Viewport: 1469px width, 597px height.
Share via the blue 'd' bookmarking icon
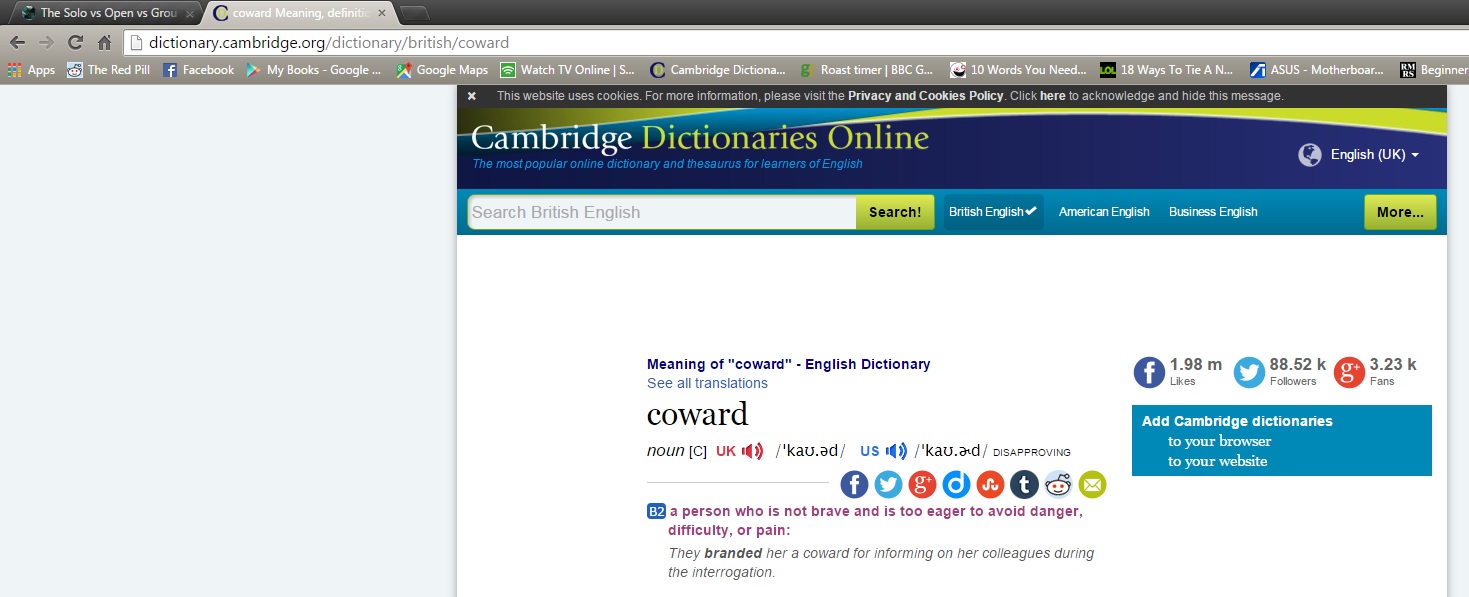(x=956, y=485)
